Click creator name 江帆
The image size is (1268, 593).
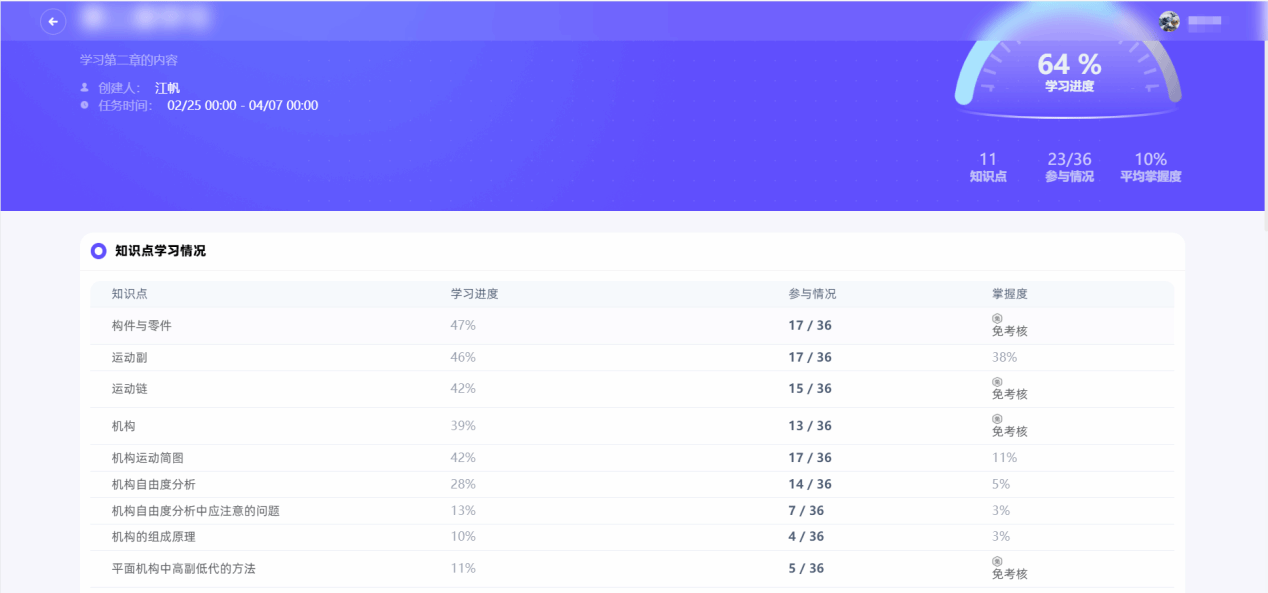coord(167,88)
